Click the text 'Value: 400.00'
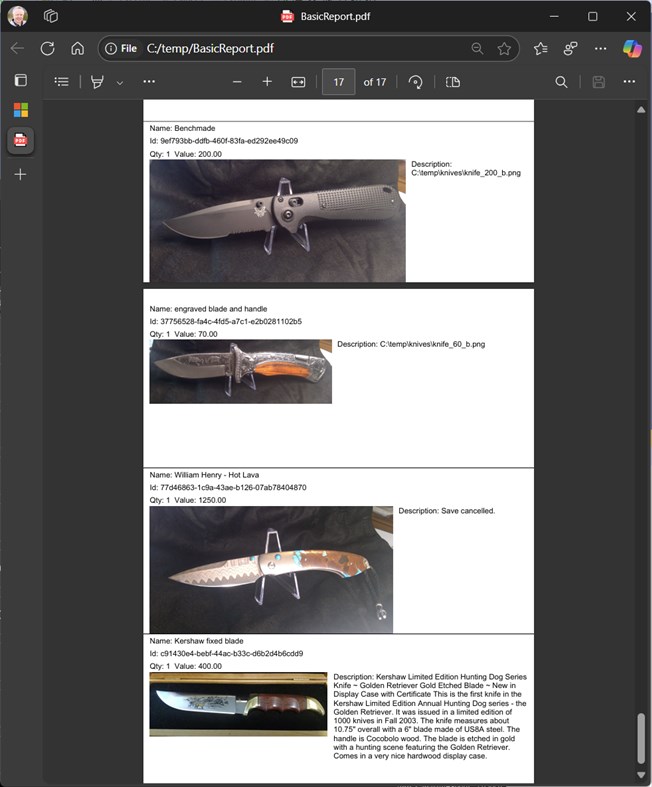Viewport: 652px width, 787px height. tap(198, 666)
